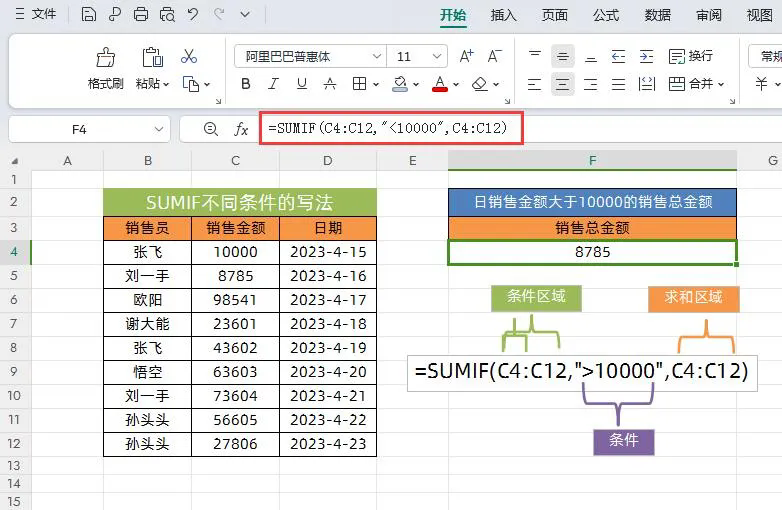Click the increase font size A+ icon

point(466,56)
